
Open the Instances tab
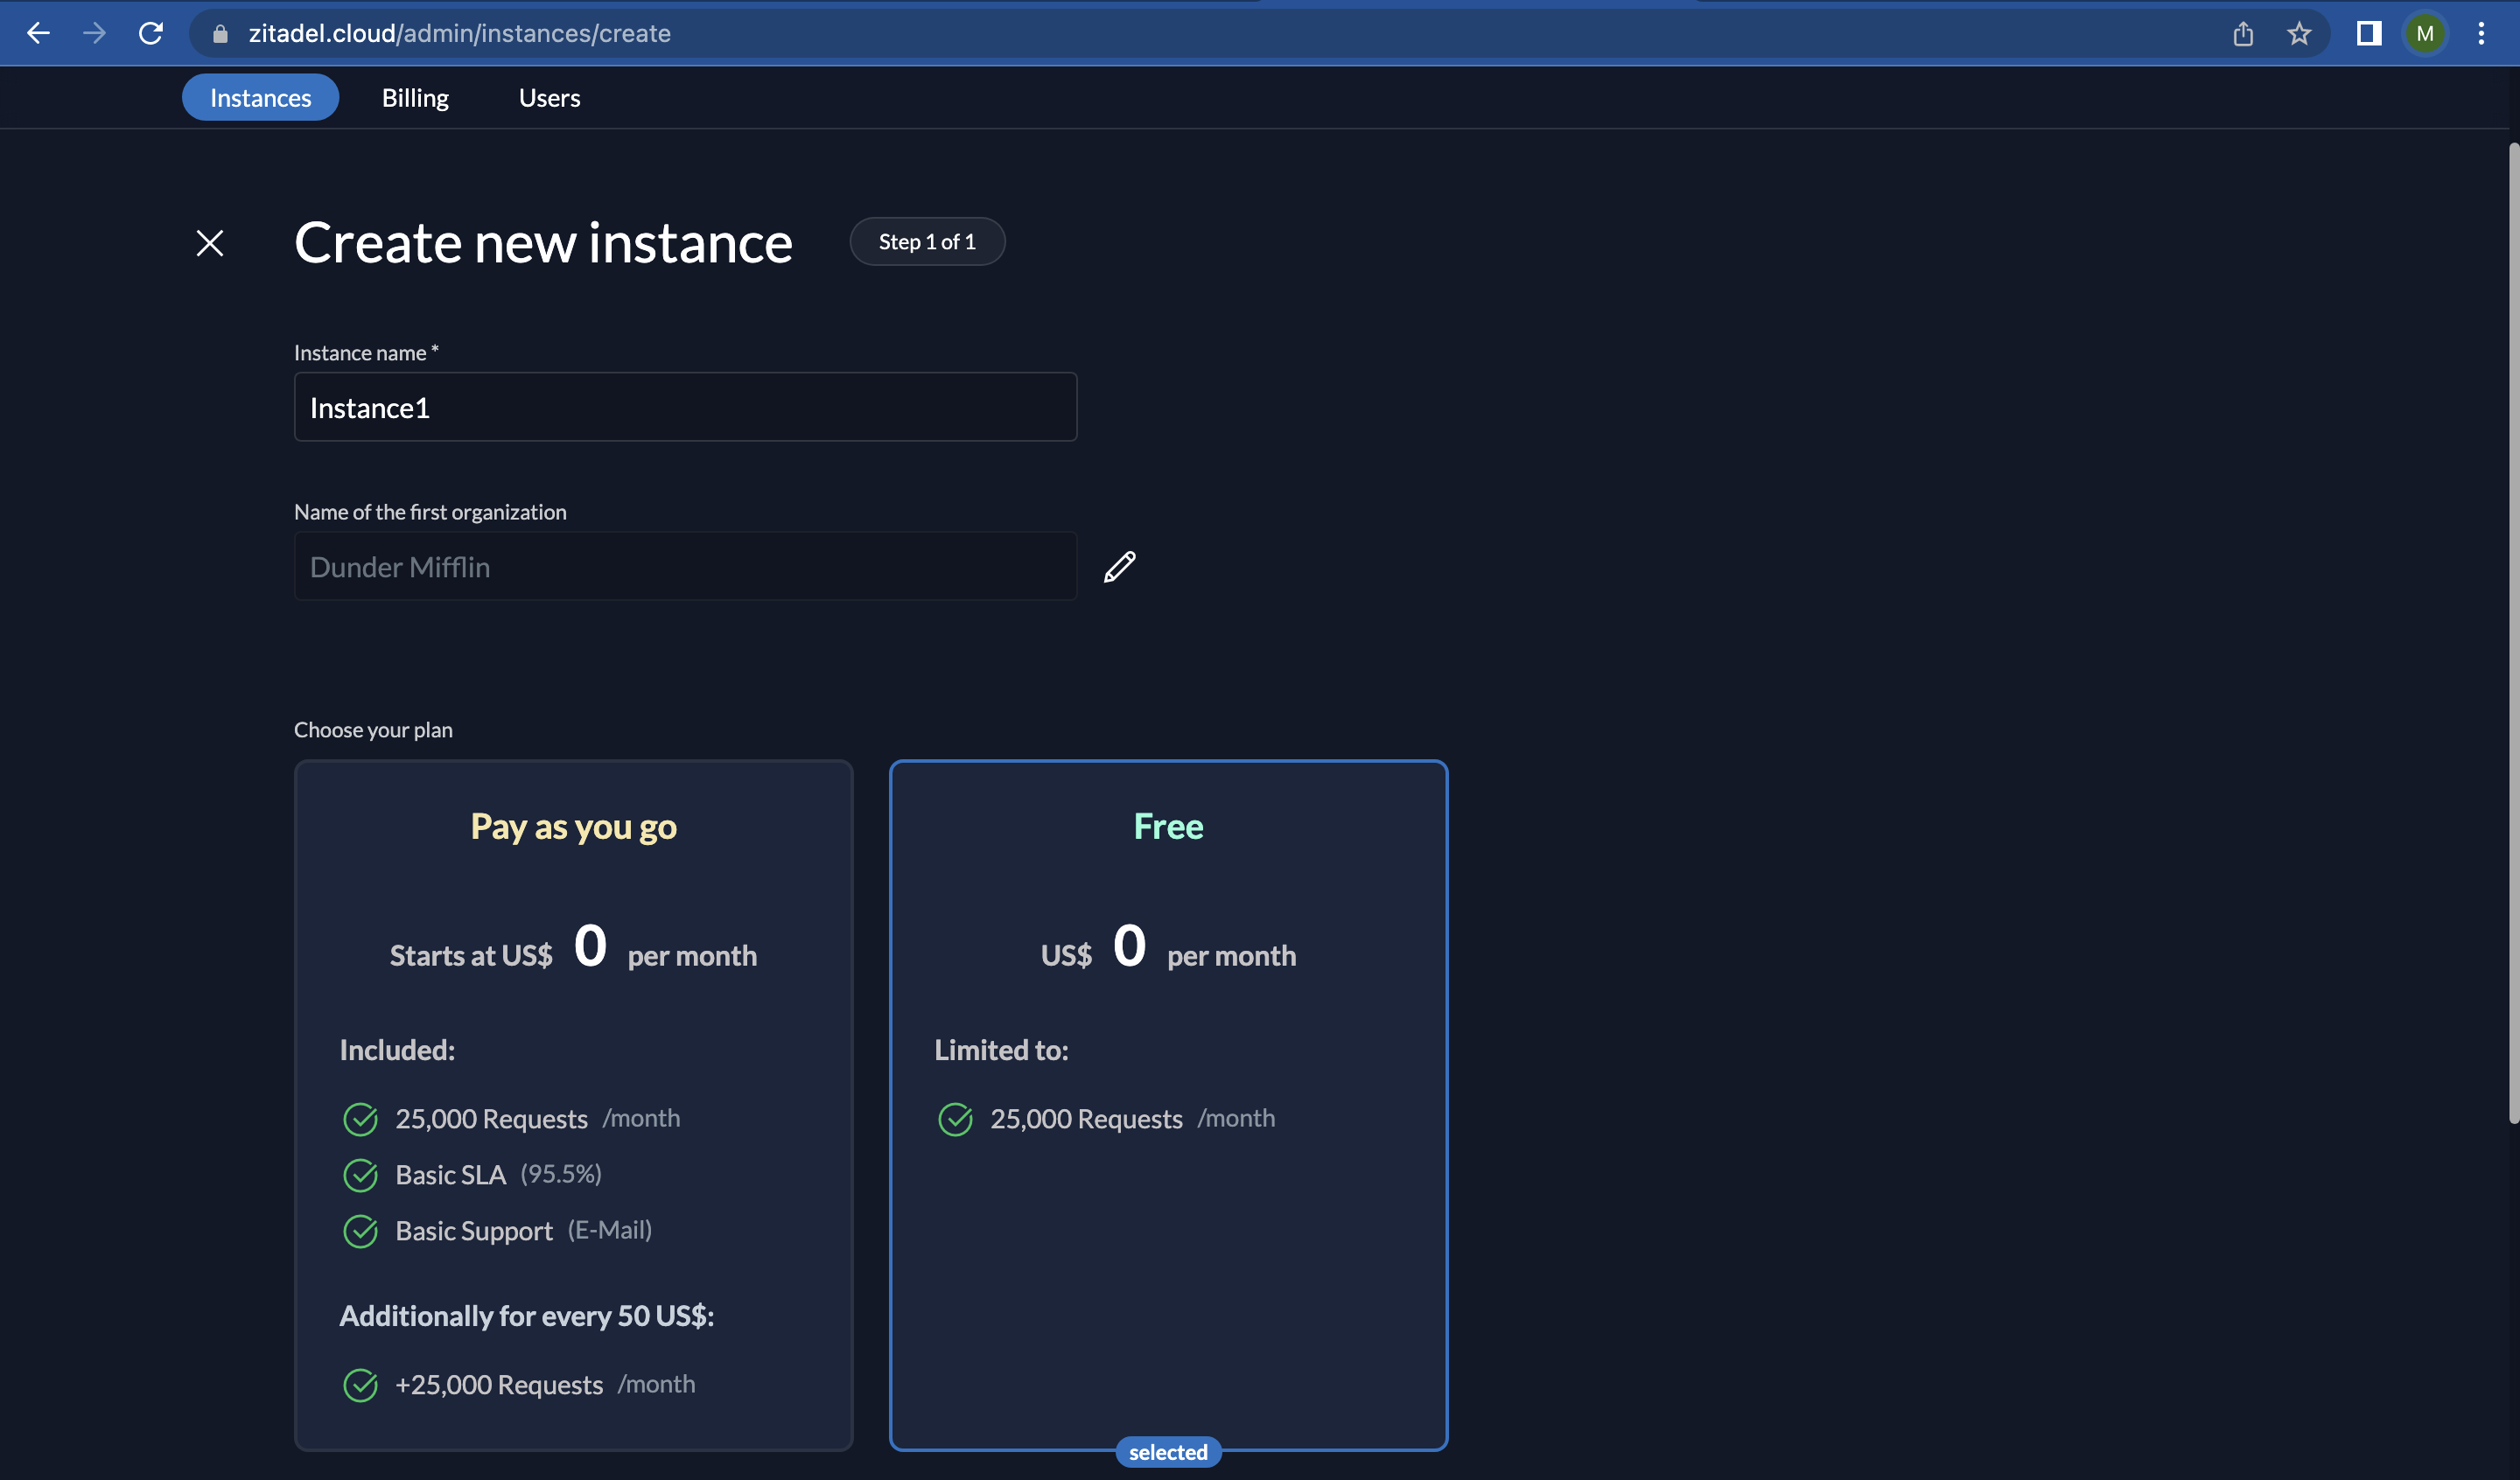click(x=260, y=98)
